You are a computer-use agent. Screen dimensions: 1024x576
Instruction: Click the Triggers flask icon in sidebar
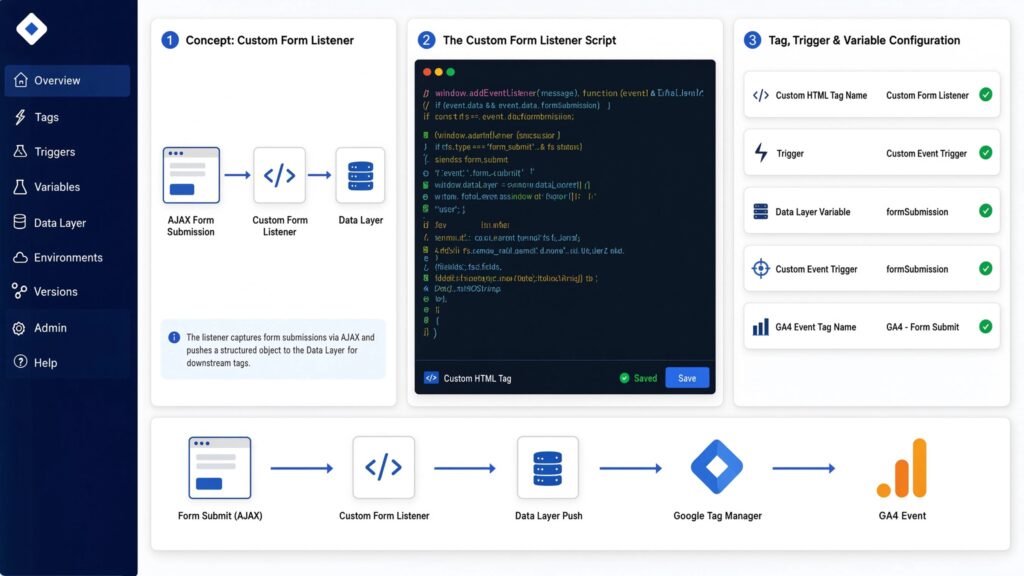pos(20,151)
